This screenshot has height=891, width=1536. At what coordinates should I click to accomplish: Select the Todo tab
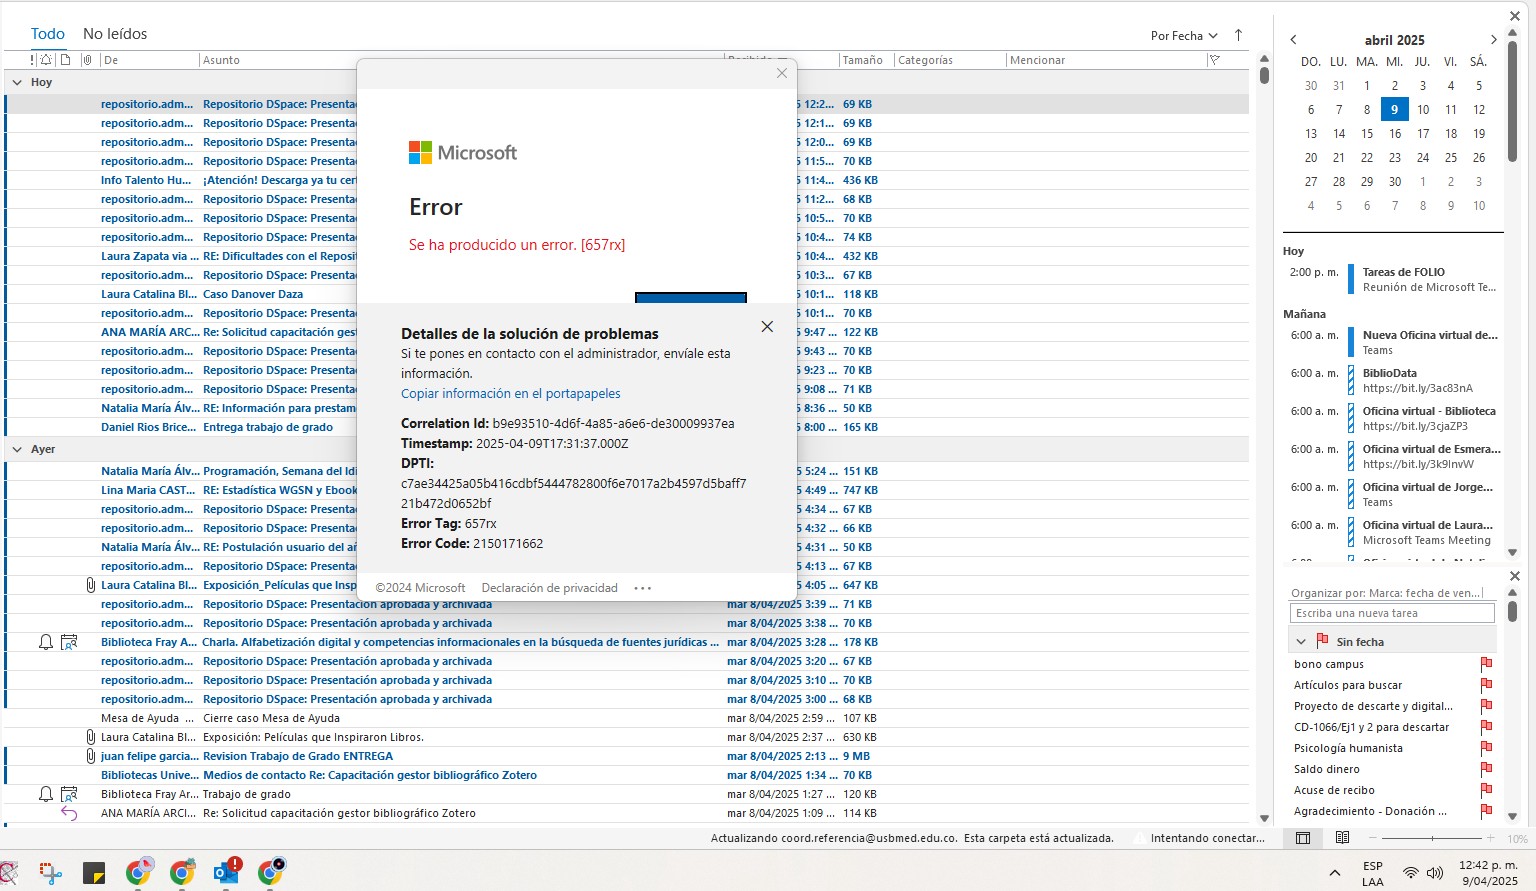coord(48,34)
